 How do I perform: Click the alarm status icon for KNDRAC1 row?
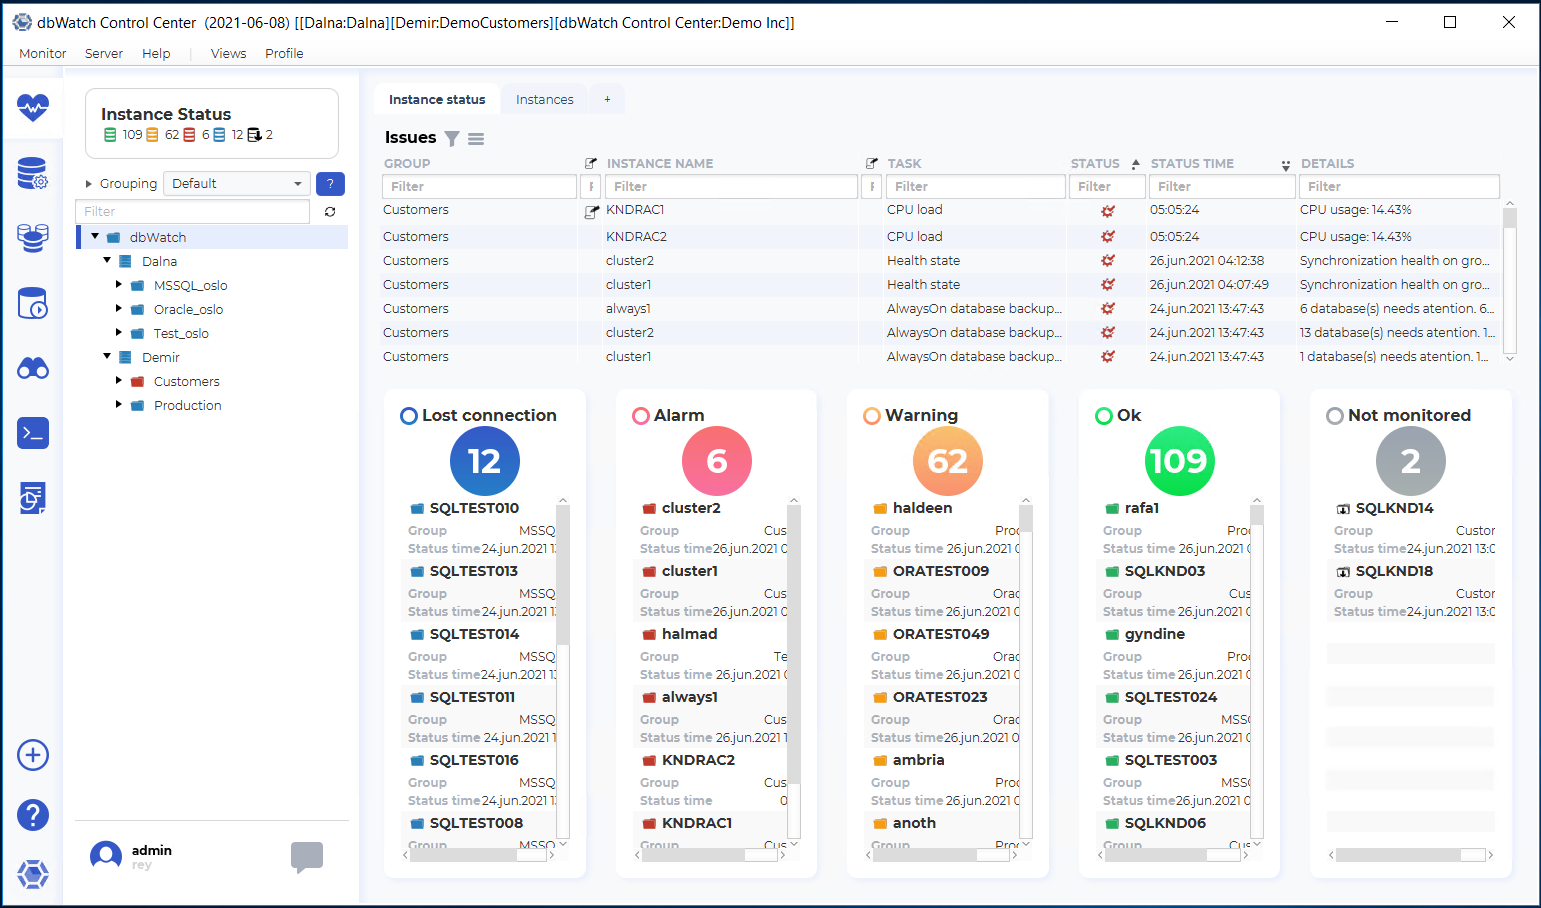click(1108, 211)
